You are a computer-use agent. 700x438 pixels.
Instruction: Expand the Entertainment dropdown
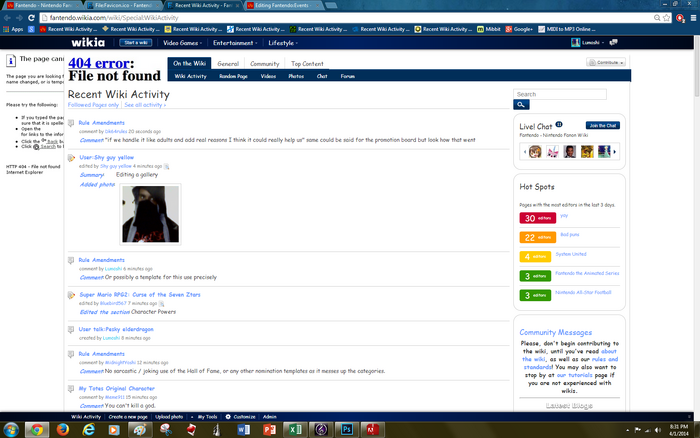(x=235, y=43)
